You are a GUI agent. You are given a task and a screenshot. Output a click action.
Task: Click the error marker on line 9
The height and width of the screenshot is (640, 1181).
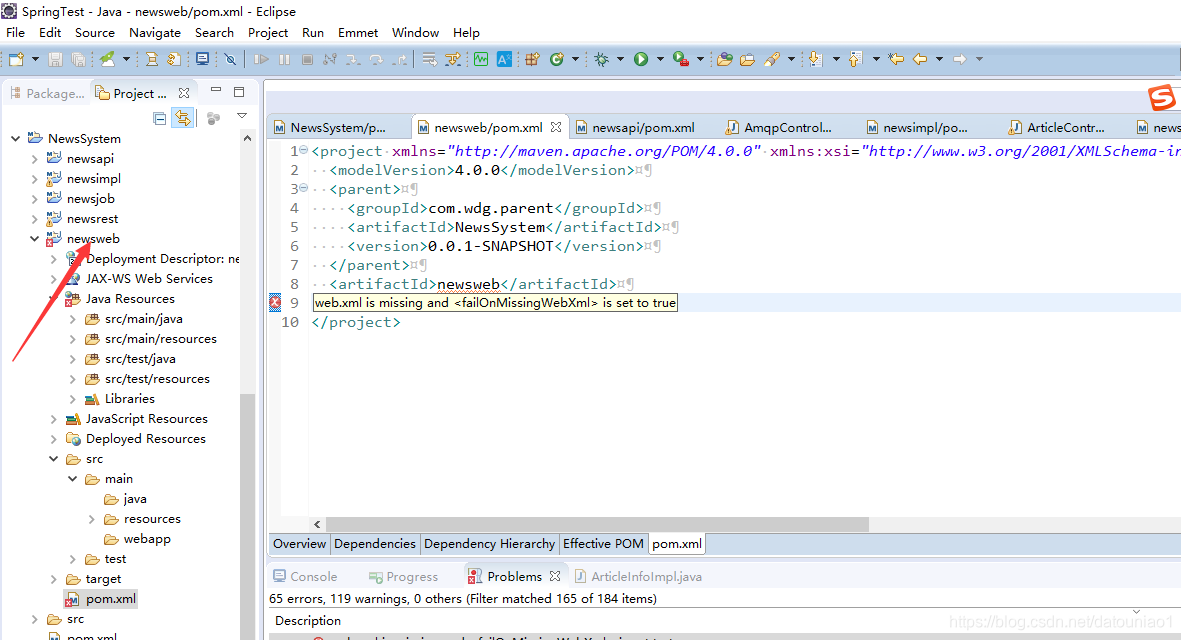275,302
